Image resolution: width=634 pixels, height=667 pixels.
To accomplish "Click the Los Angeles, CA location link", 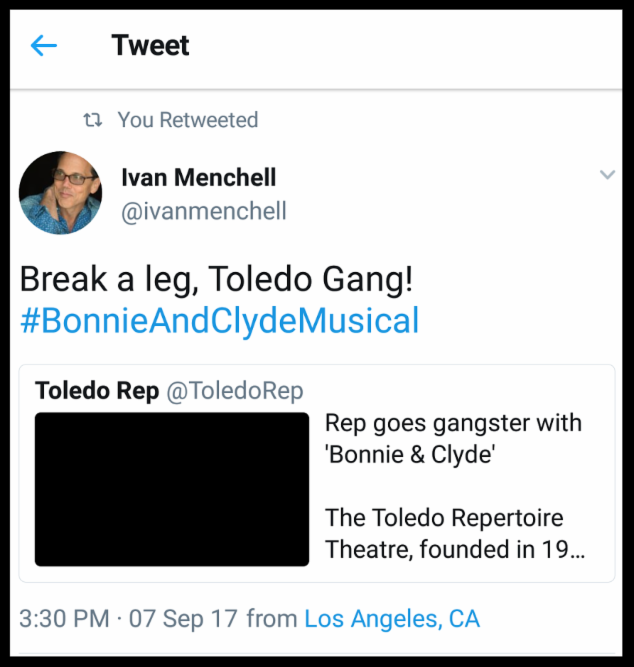I will click(x=392, y=618).
